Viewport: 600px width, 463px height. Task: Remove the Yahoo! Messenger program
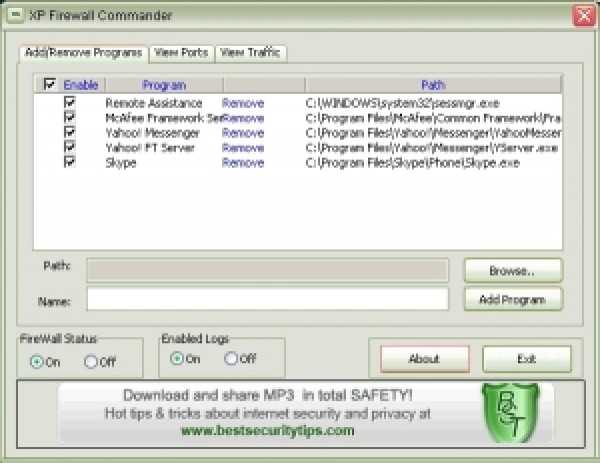(x=243, y=133)
